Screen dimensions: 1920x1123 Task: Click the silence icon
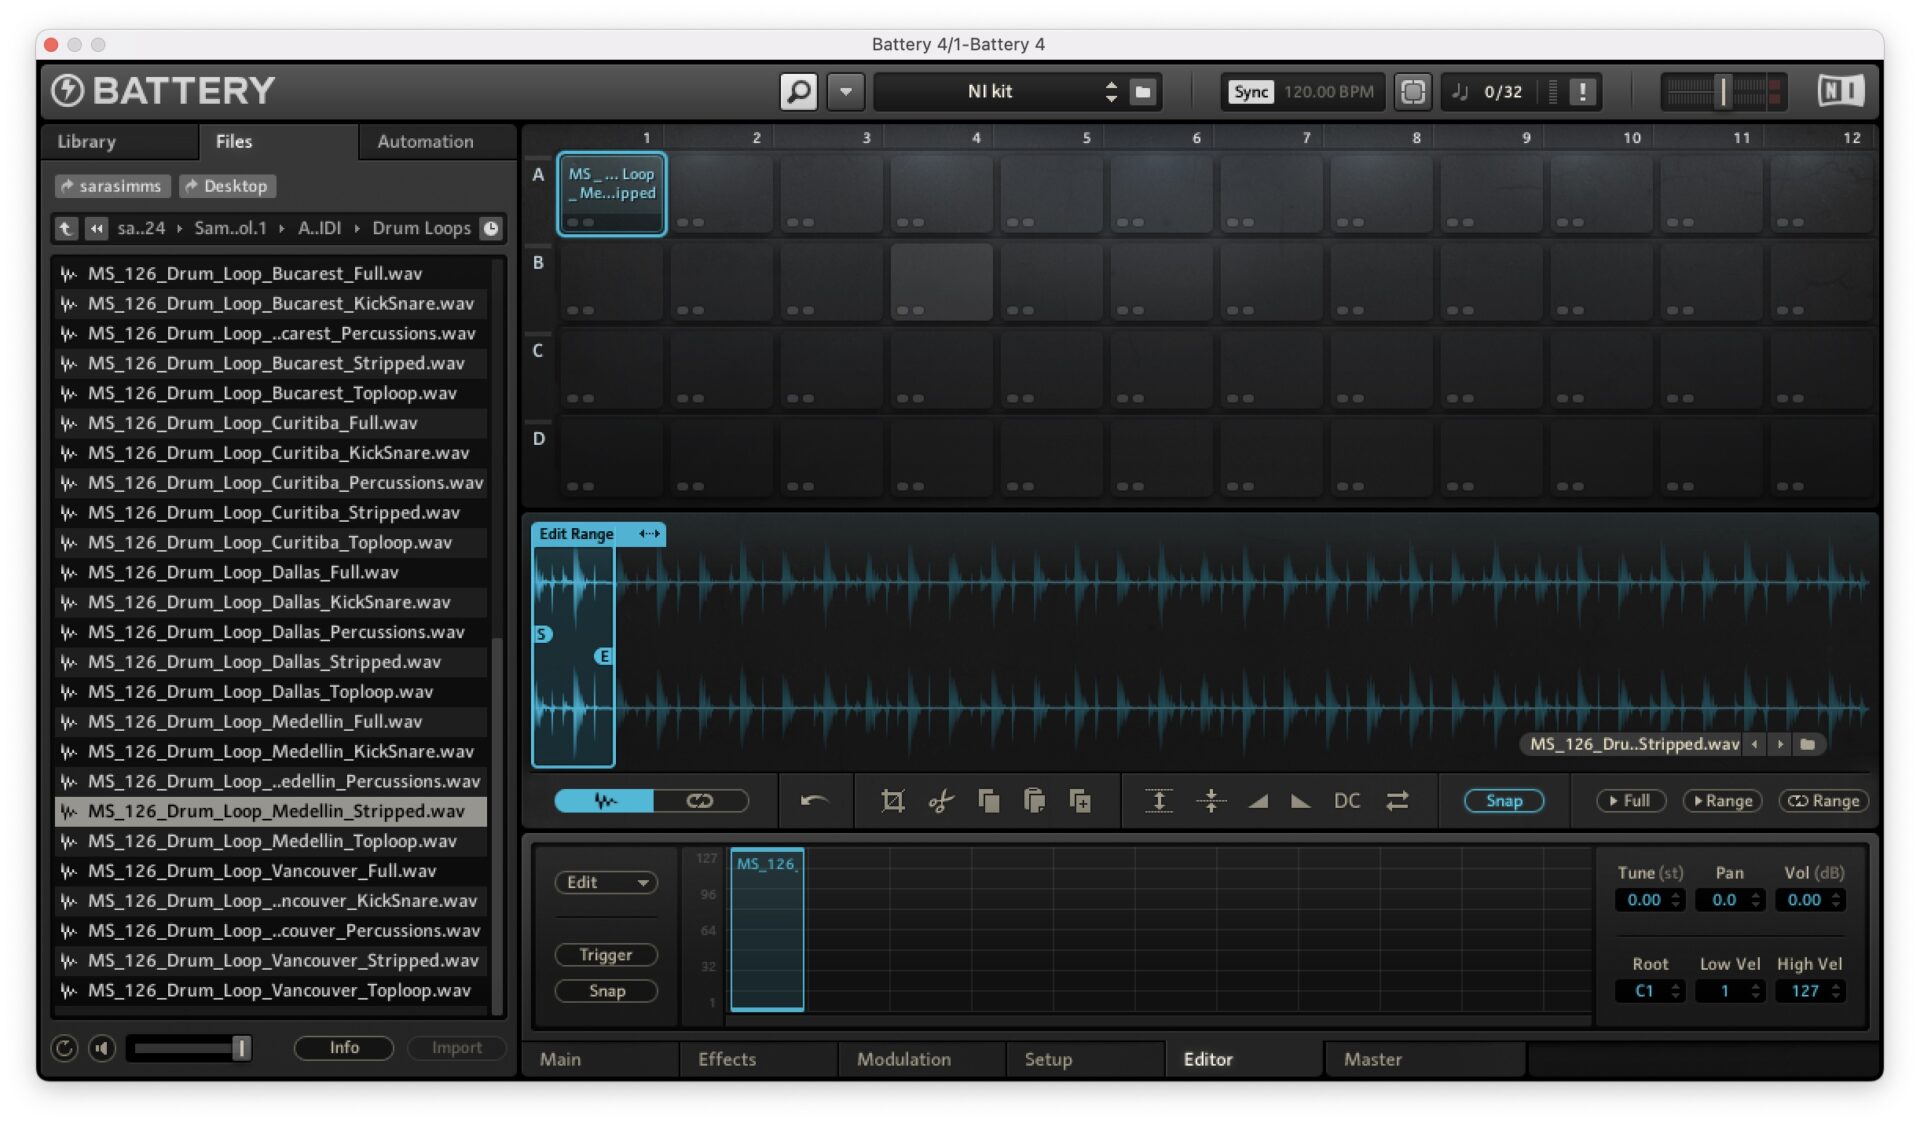1210,801
